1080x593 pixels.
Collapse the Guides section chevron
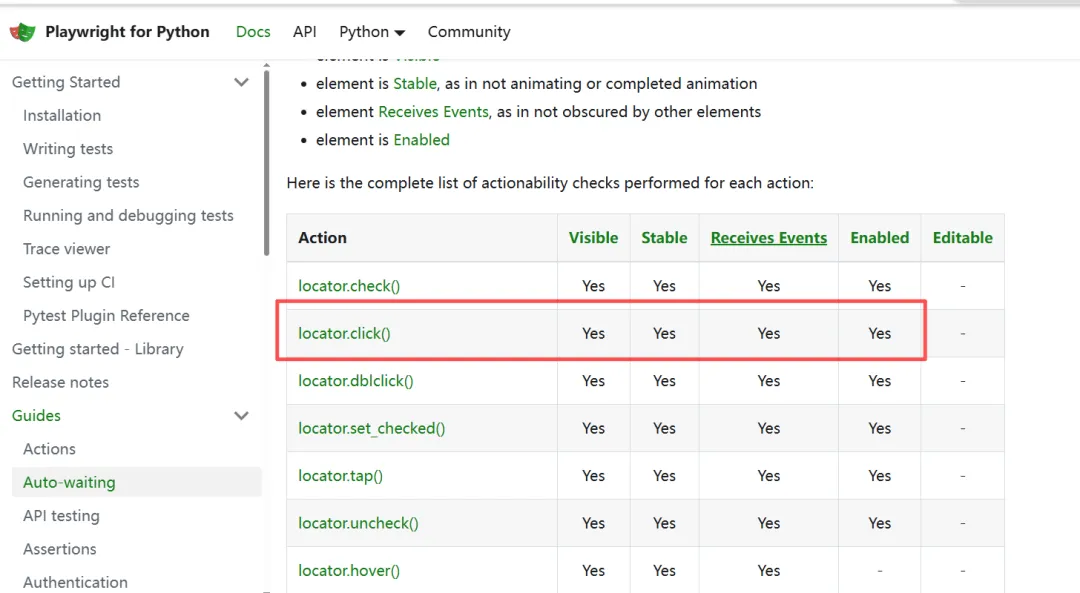tap(241, 415)
